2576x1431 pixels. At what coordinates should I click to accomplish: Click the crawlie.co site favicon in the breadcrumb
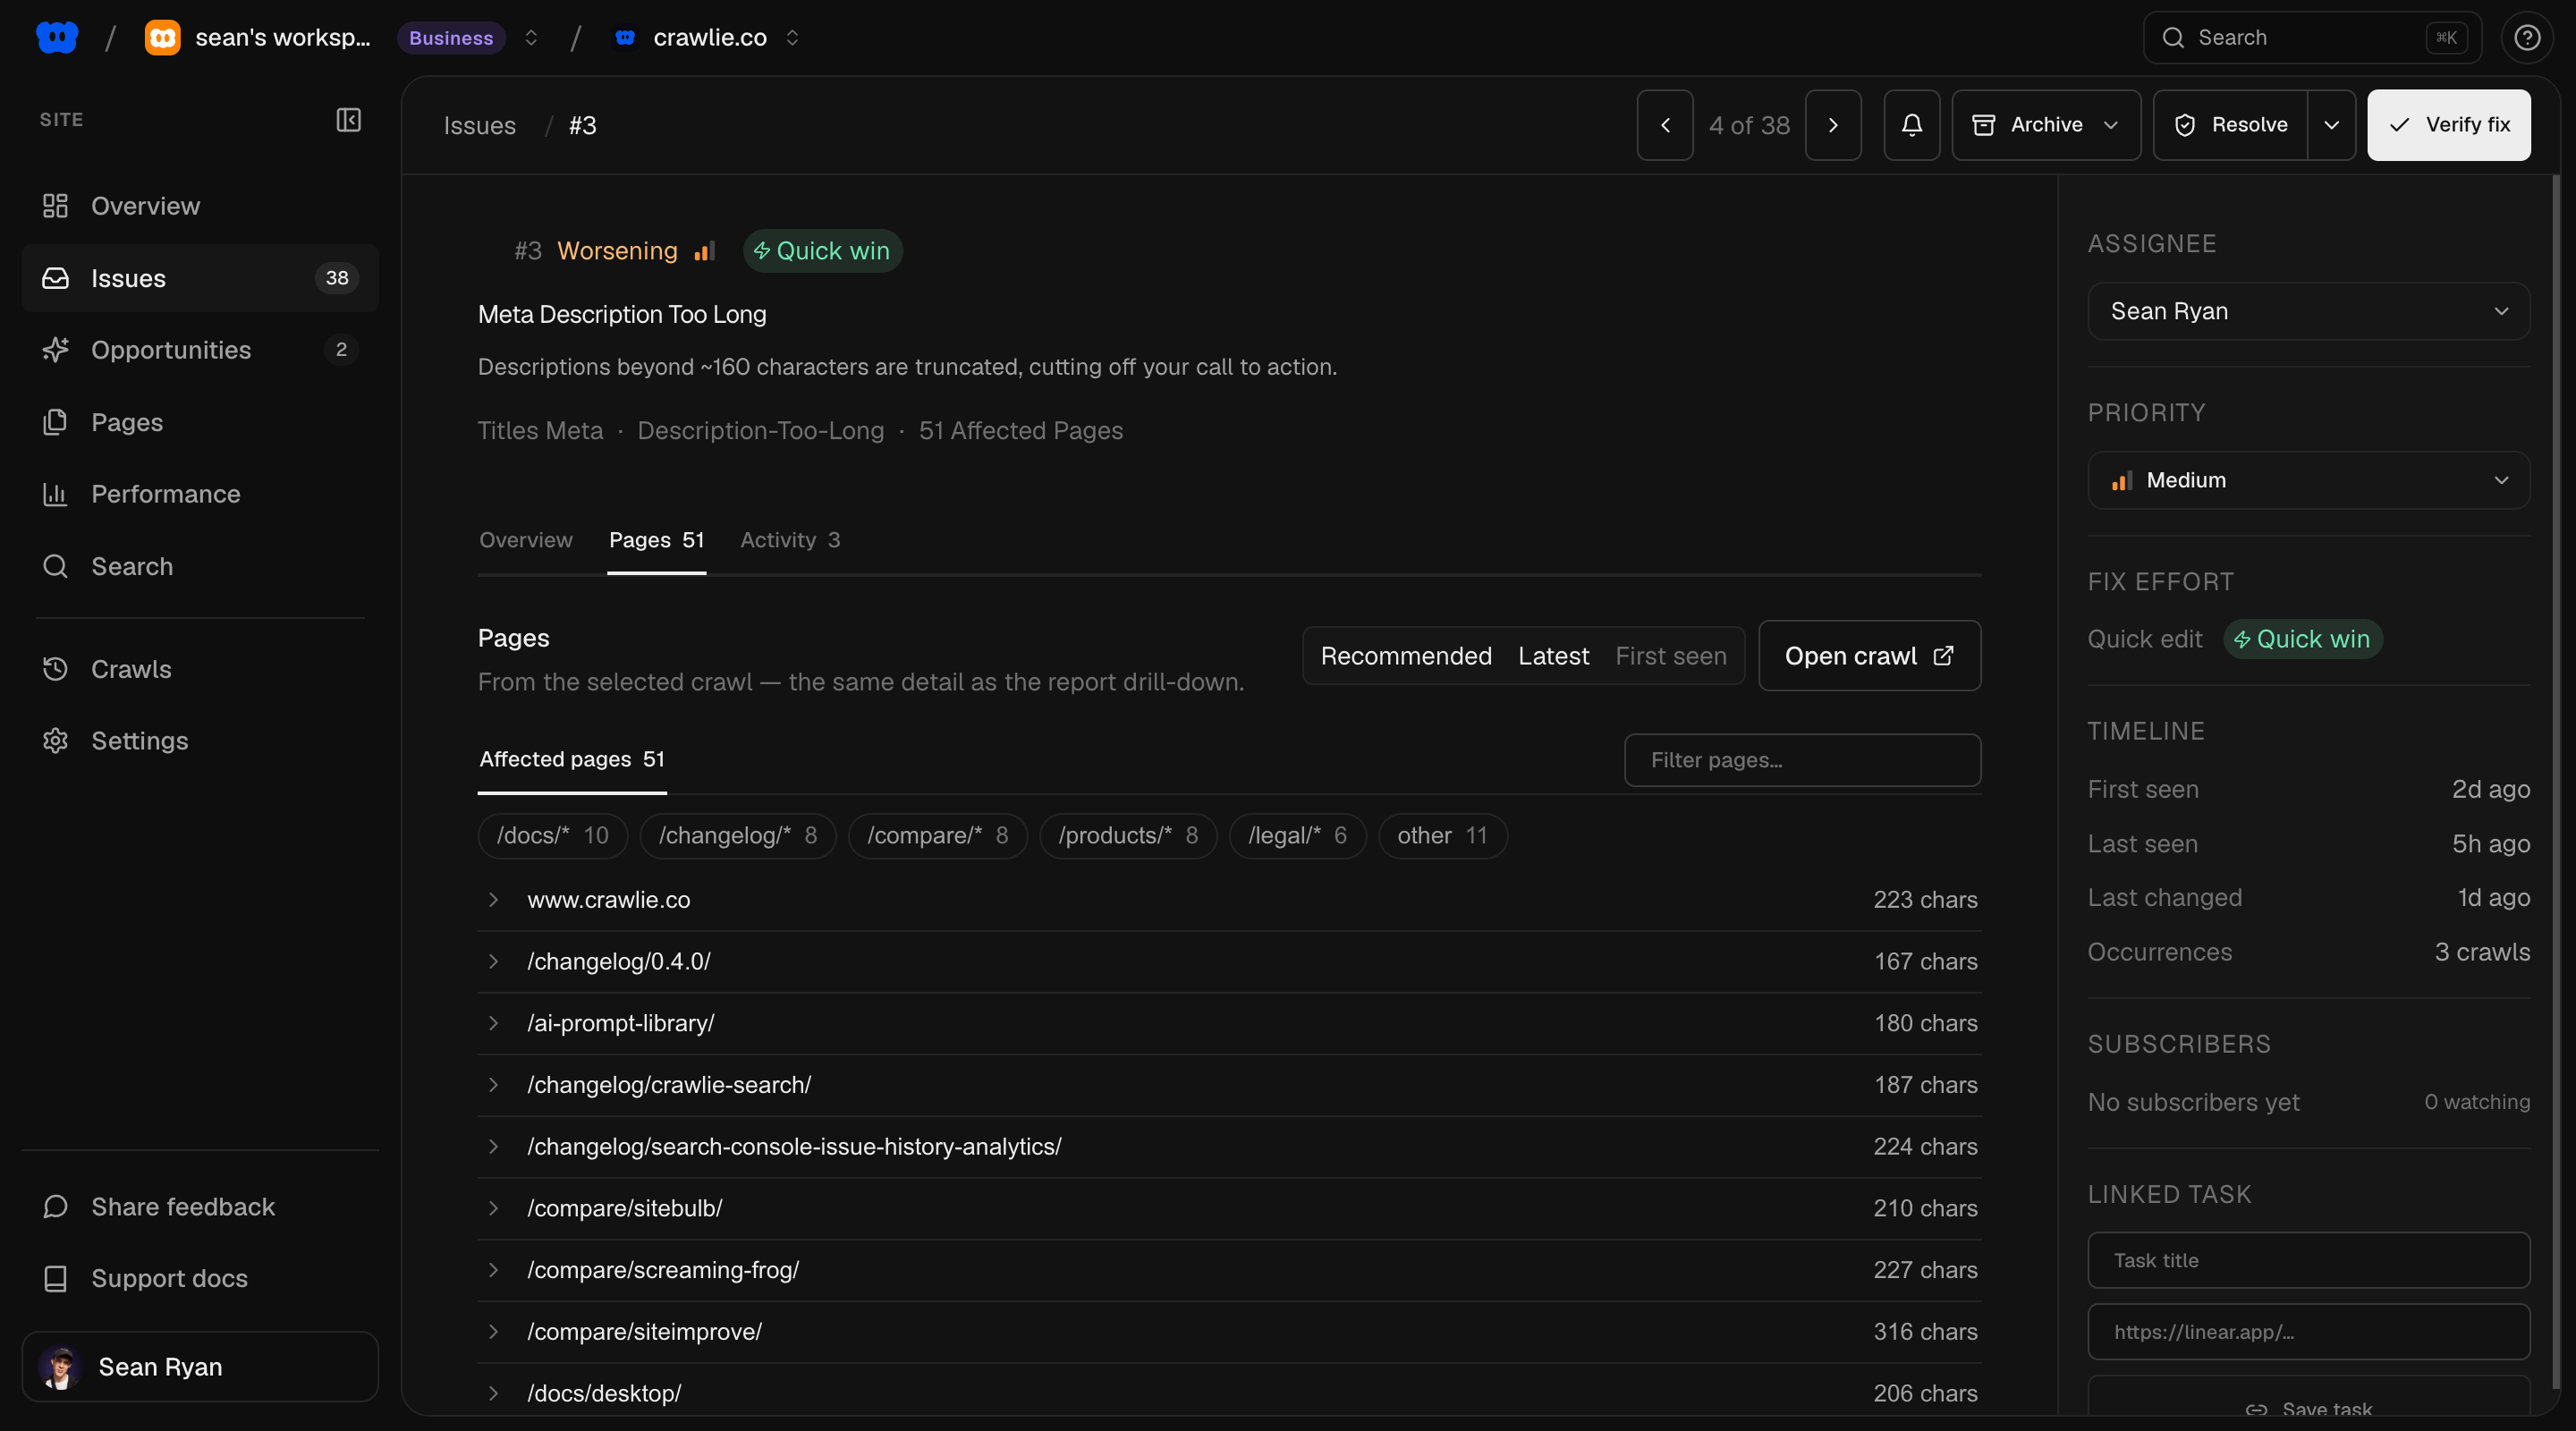625,38
